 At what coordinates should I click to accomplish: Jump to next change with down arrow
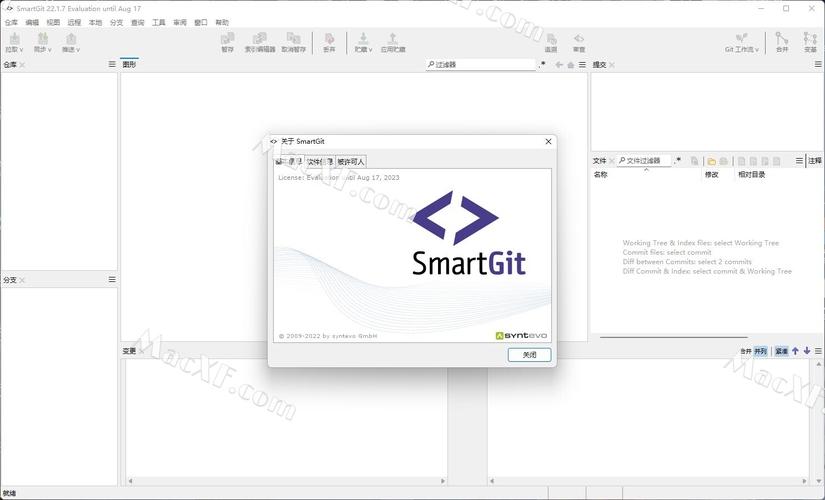point(807,351)
